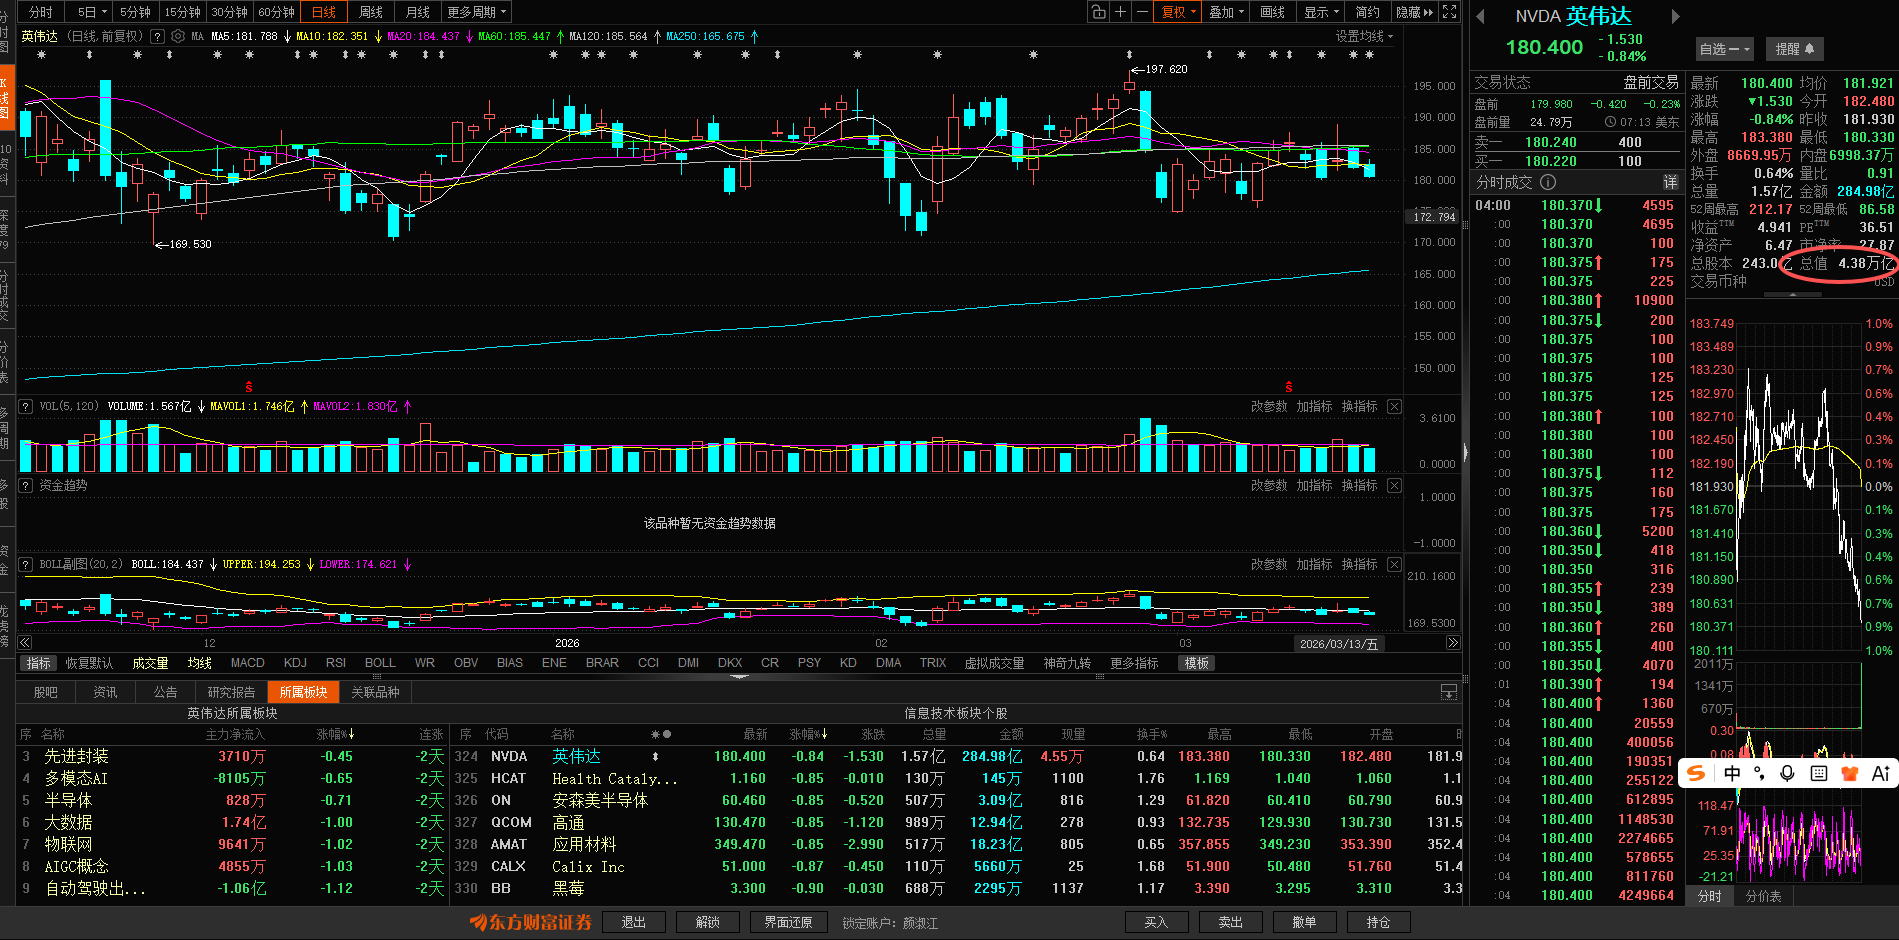Open the 更多周期 more periods dropdown
This screenshot has height=940, width=1899.
(x=477, y=12)
